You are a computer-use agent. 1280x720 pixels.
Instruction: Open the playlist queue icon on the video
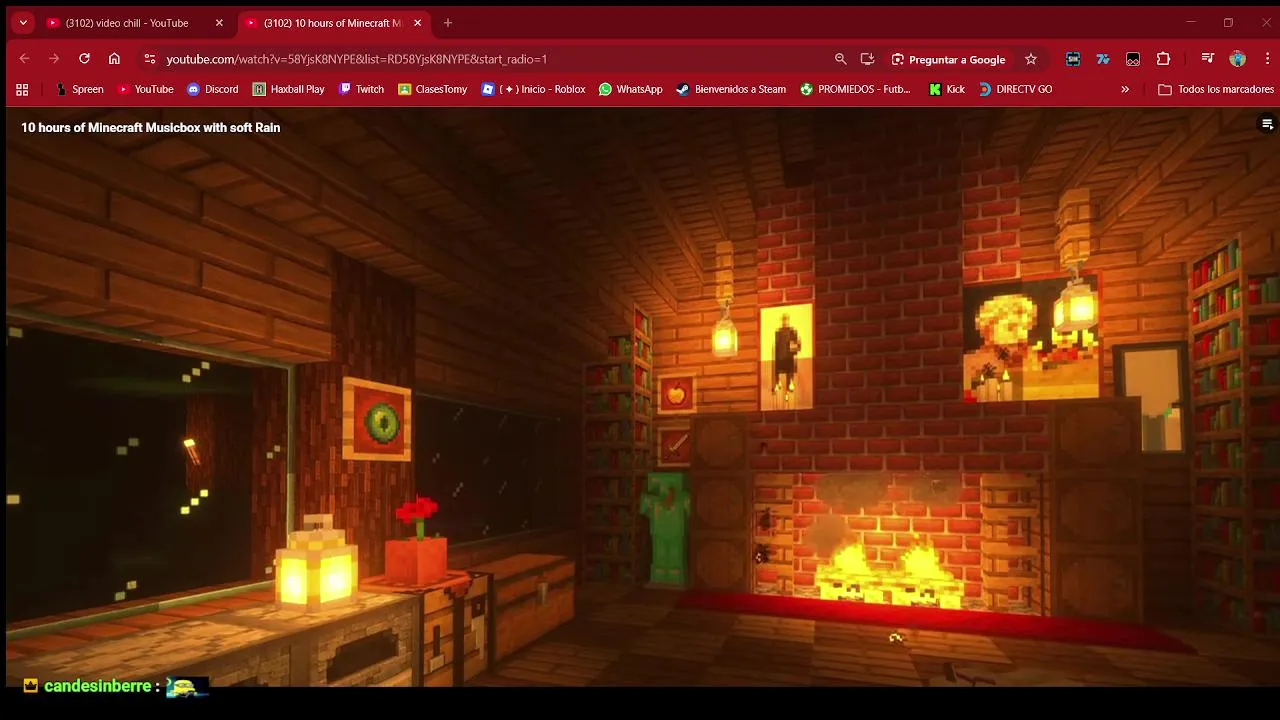point(1267,124)
